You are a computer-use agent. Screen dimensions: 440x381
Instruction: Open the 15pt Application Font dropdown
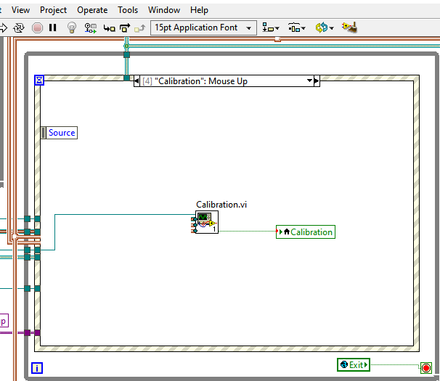pos(204,28)
